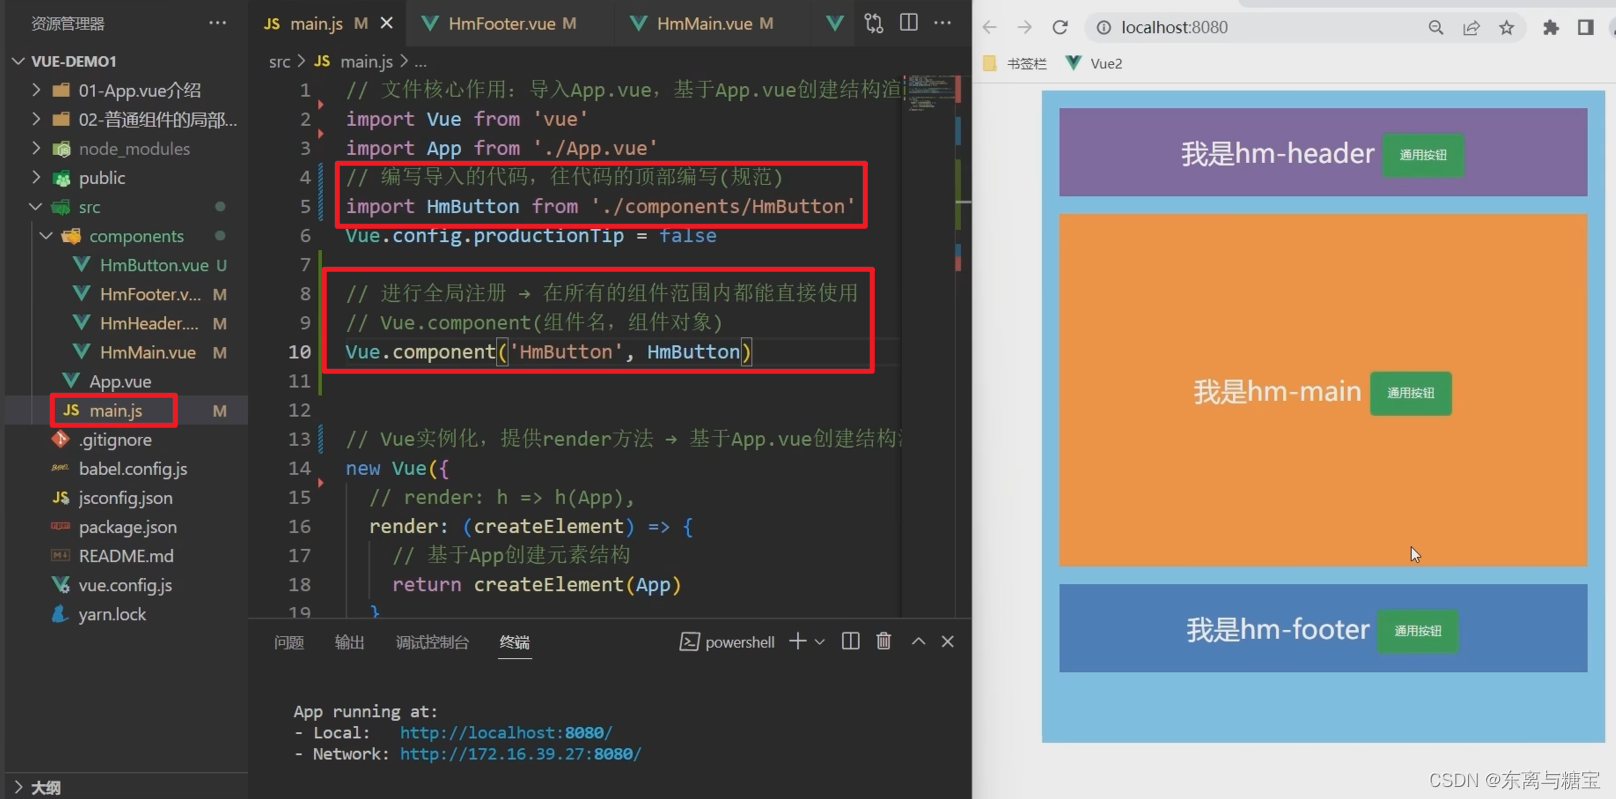Open jsconfig.json file
Image resolution: width=1616 pixels, height=799 pixels.
point(125,497)
